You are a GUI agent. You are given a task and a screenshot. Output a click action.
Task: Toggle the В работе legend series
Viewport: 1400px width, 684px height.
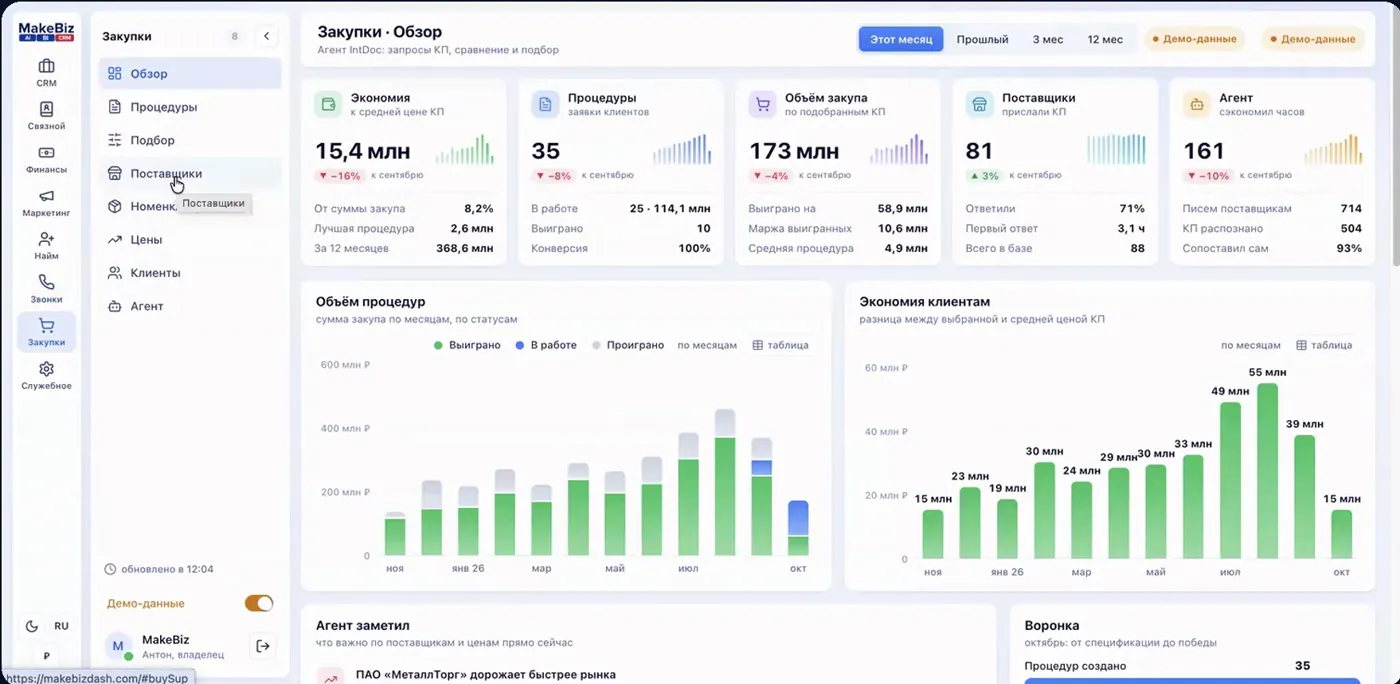(546, 345)
